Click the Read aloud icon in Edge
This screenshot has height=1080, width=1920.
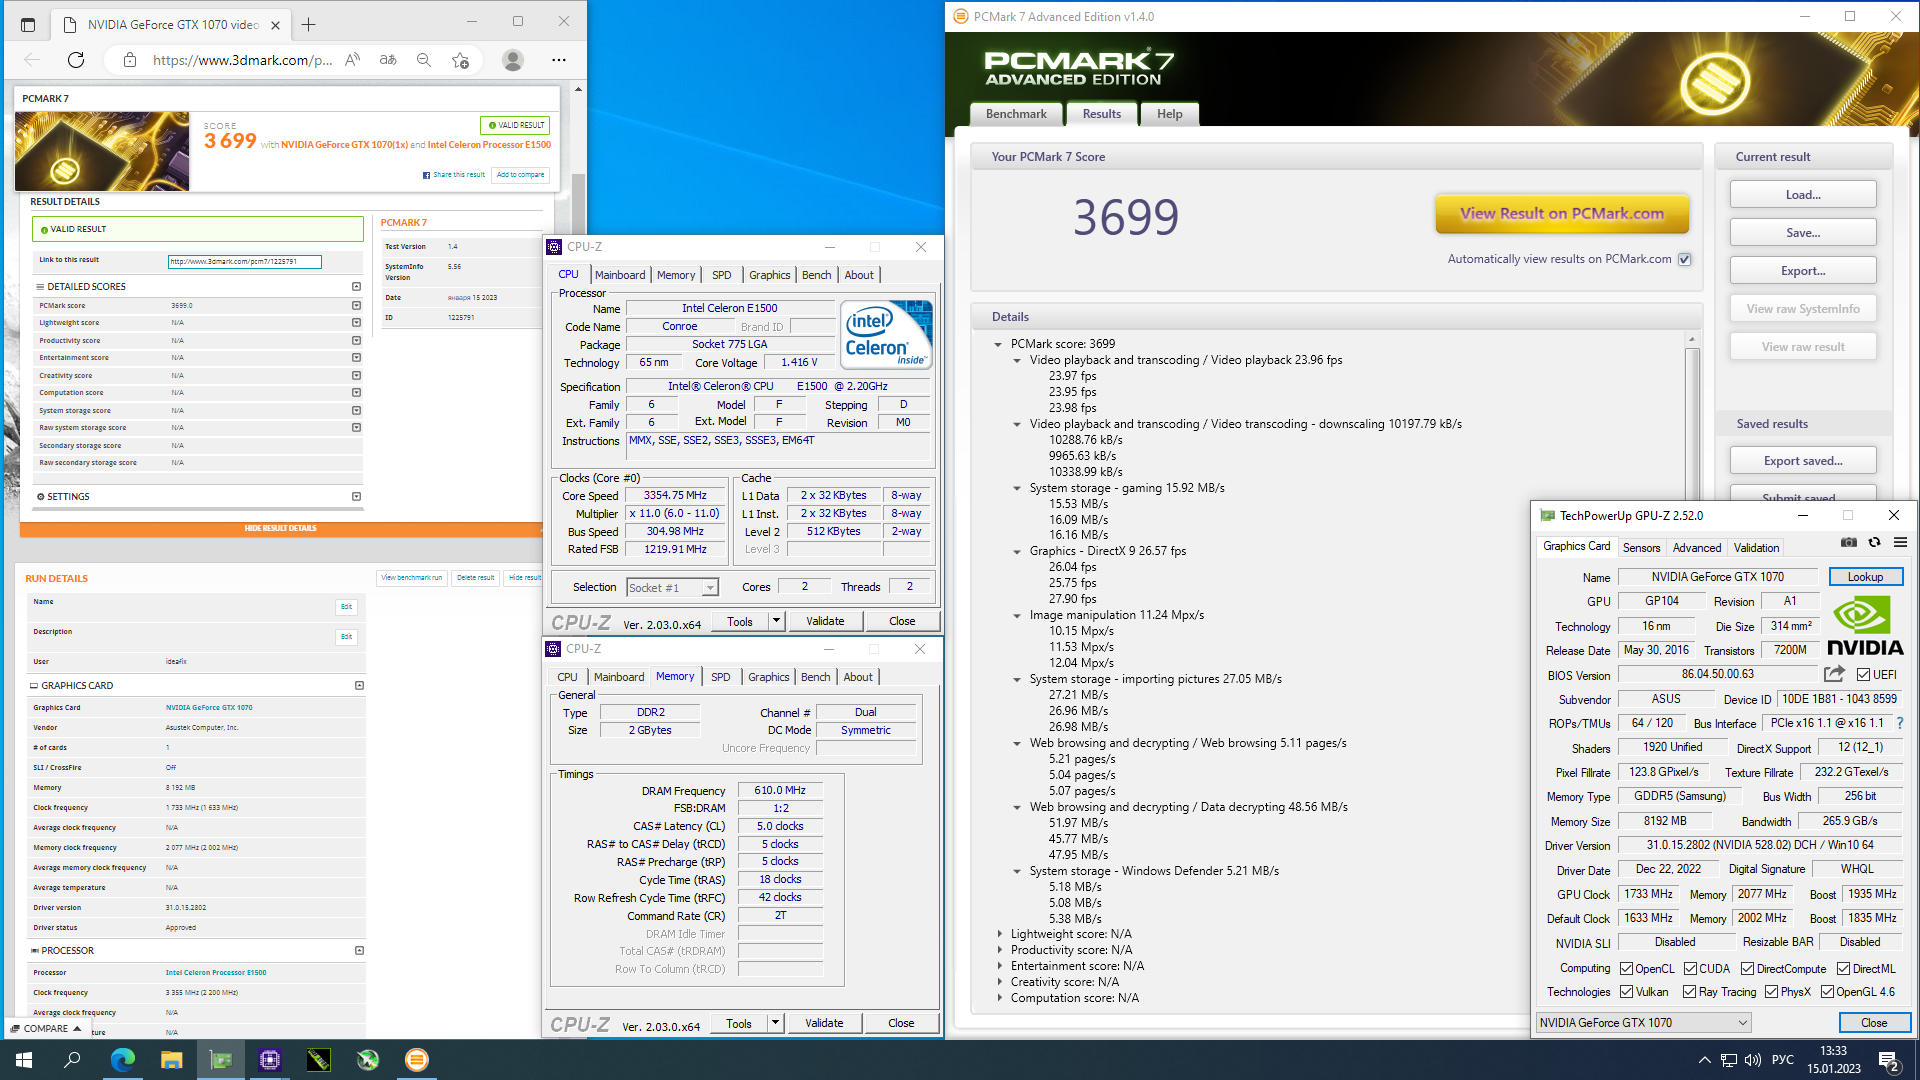click(x=352, y=60)
